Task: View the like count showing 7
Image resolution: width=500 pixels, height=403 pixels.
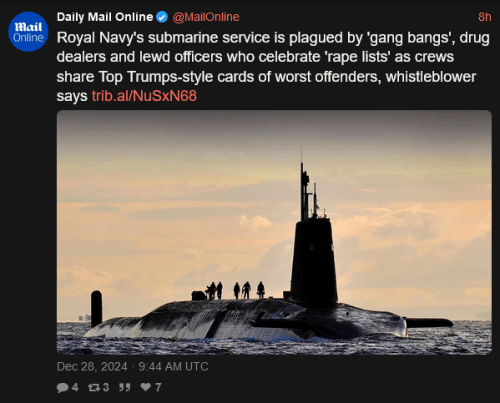Action: (x=158, y=387)
